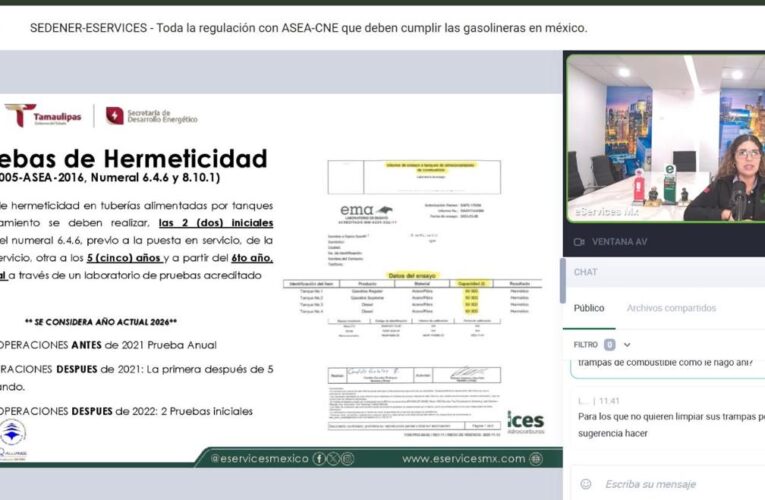
Task: Click the ema laboratory logo on the document
Action: pos(367,213)
